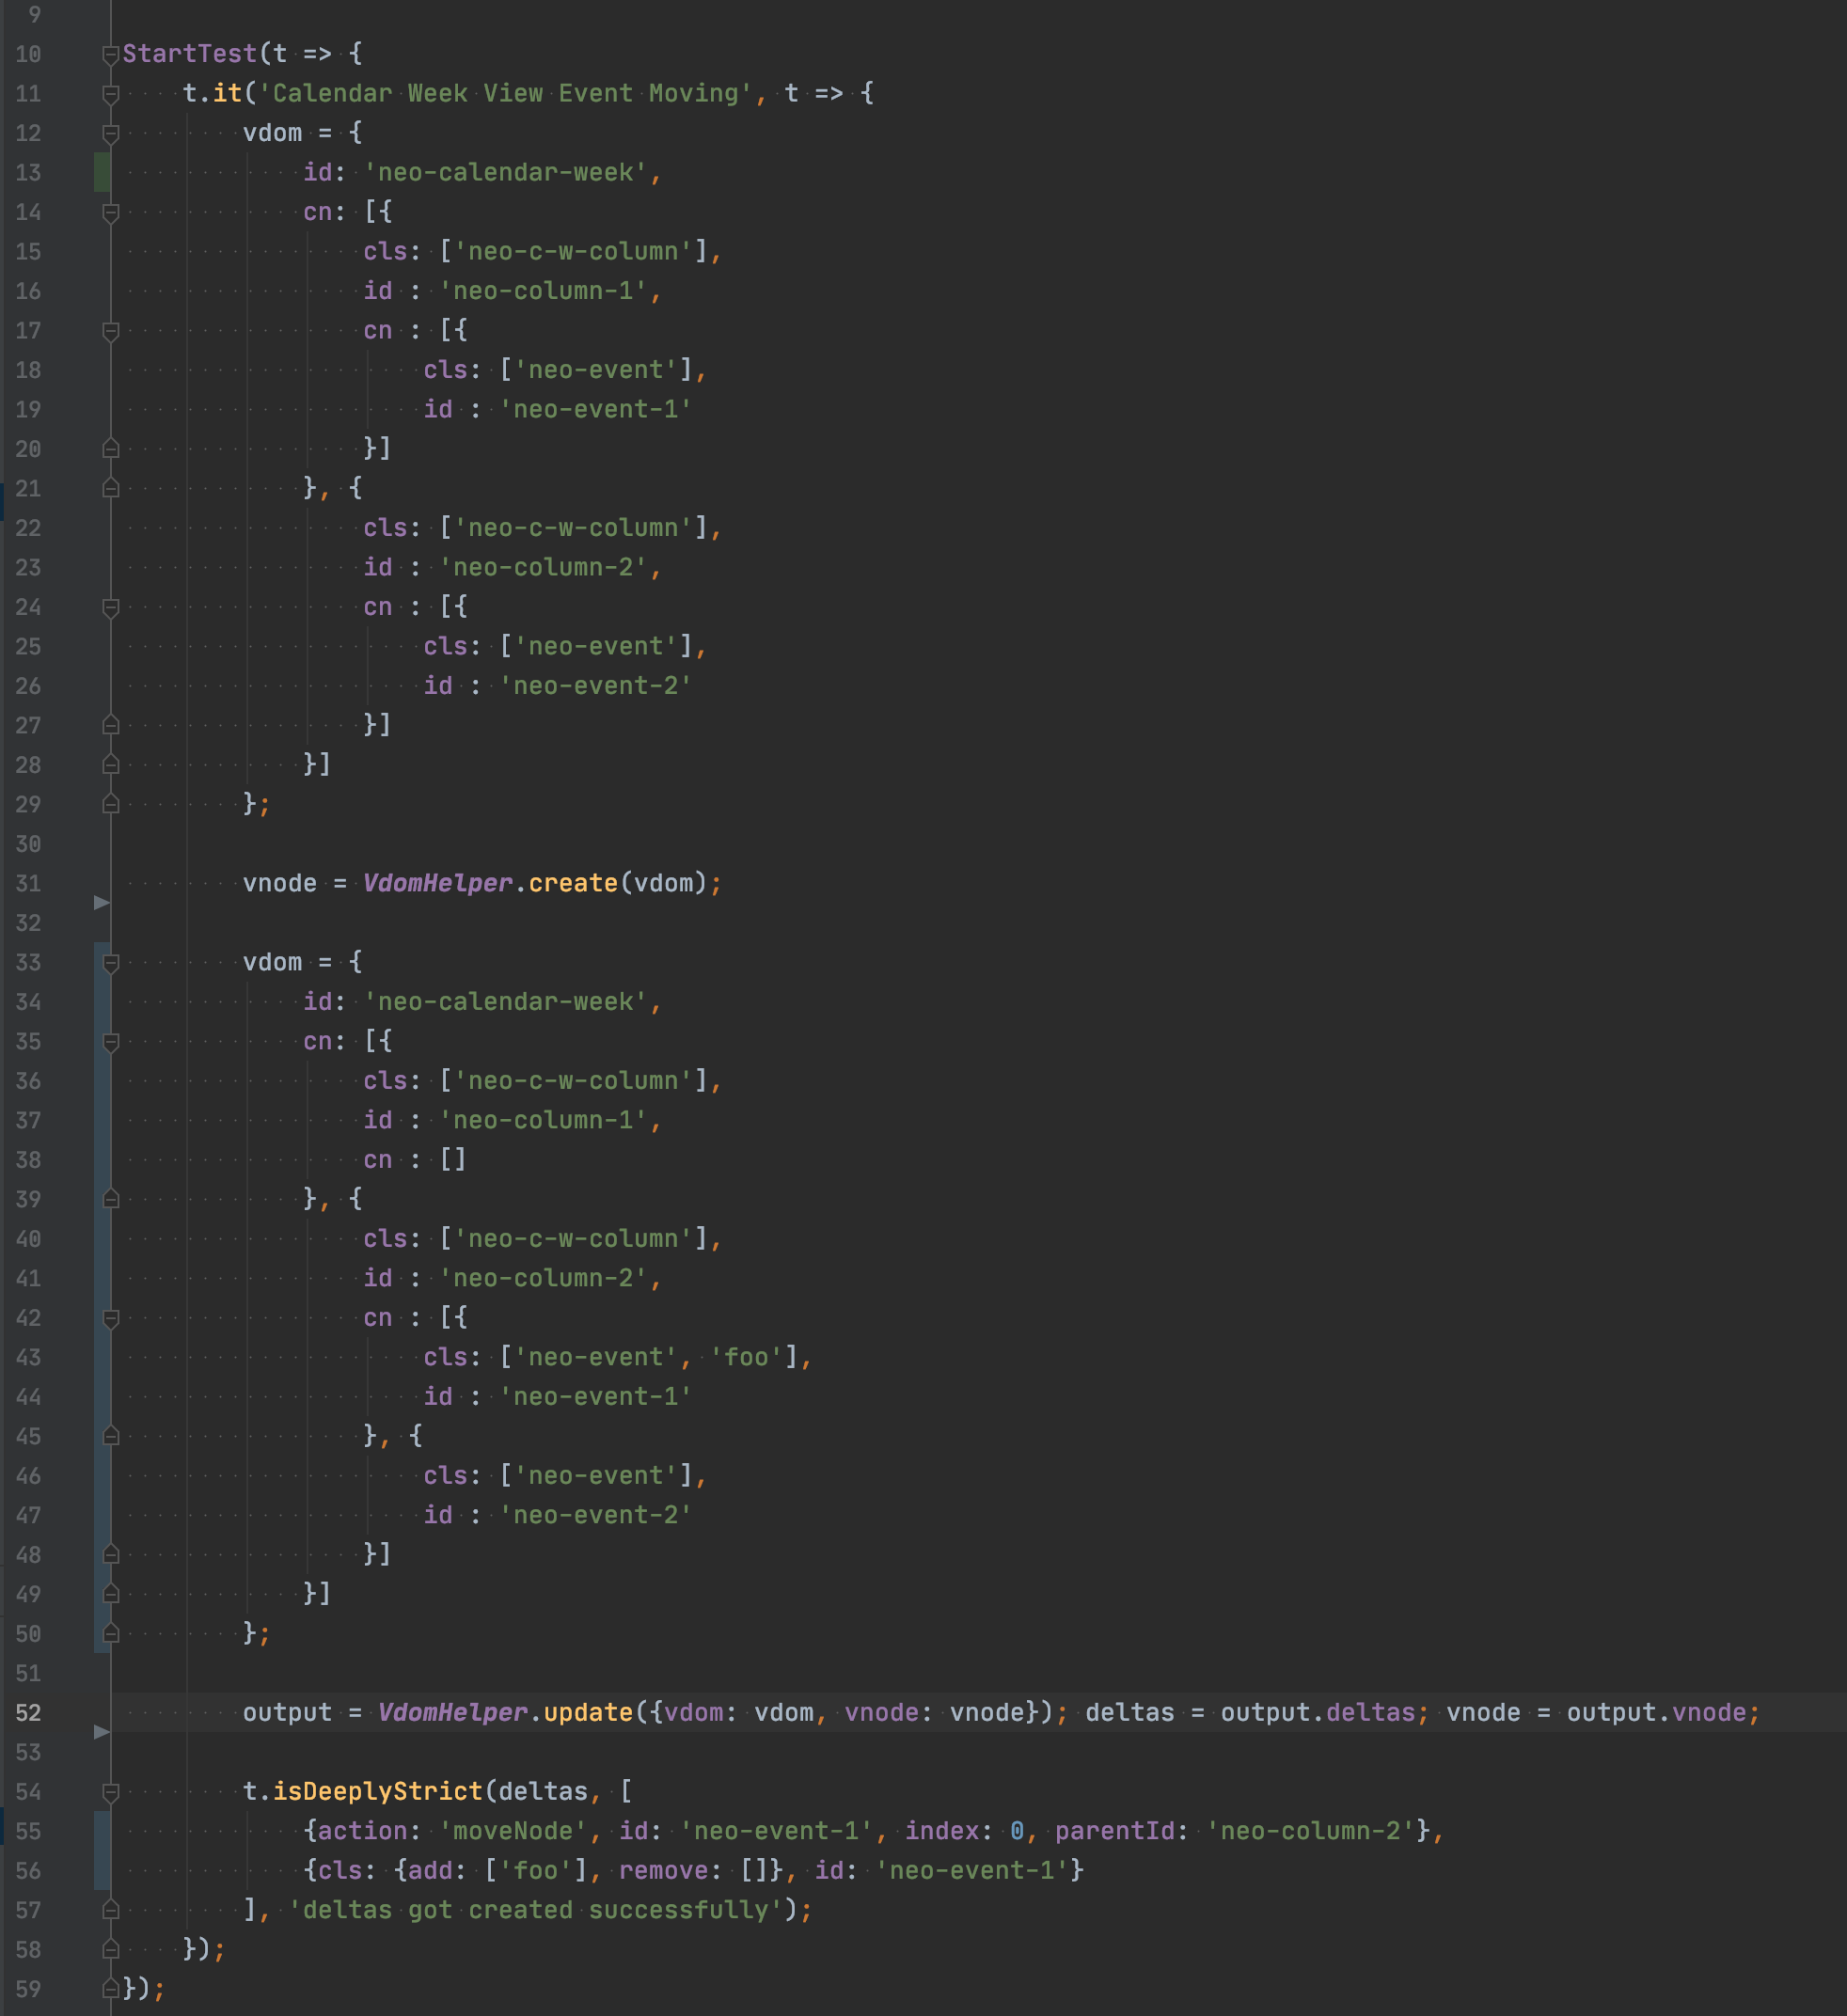
Task: Click line number 31 in gutter
Action: tap(28, 884)
